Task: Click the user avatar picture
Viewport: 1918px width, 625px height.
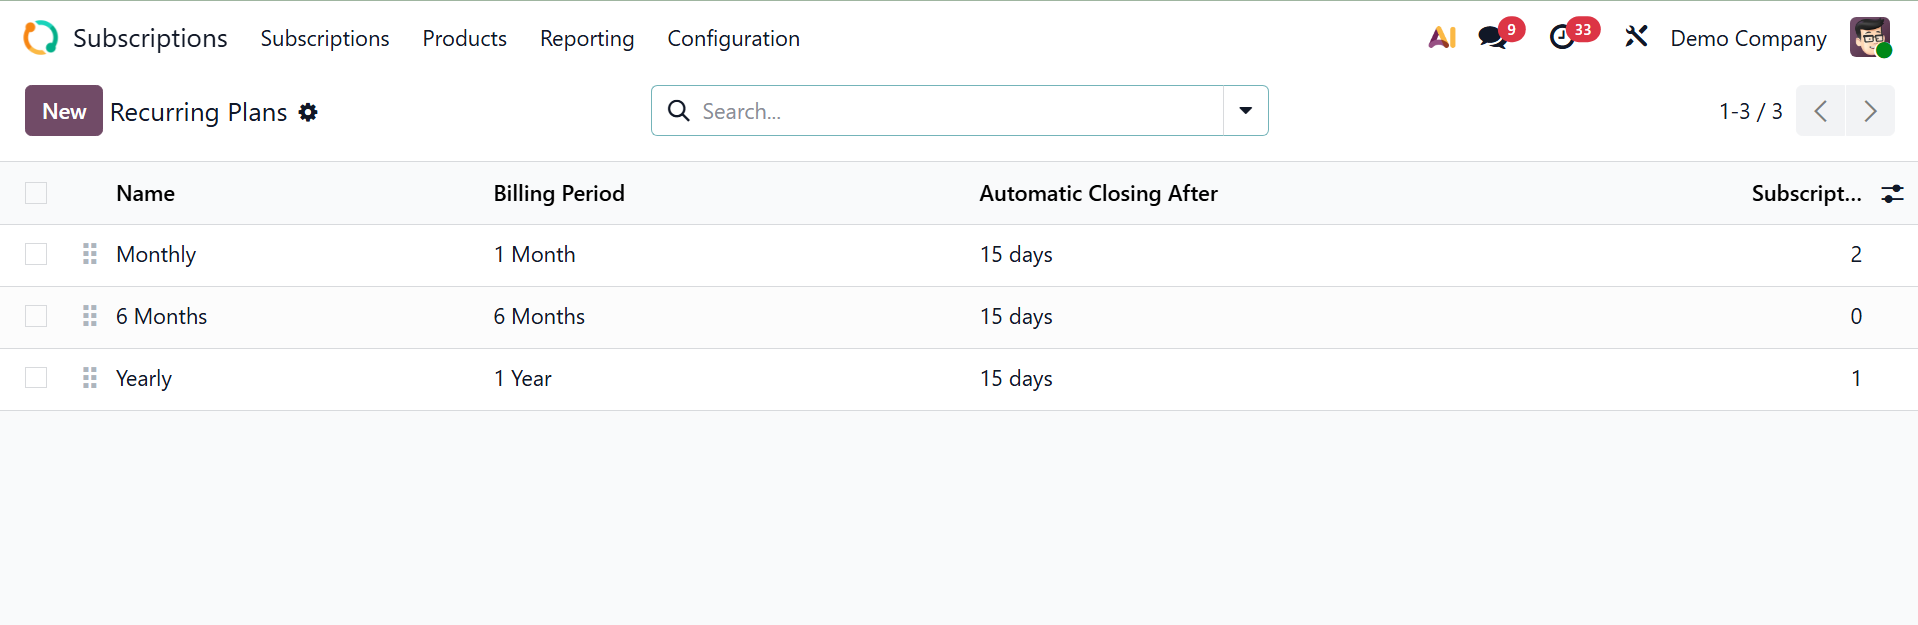Action: tap(1869, 38)
